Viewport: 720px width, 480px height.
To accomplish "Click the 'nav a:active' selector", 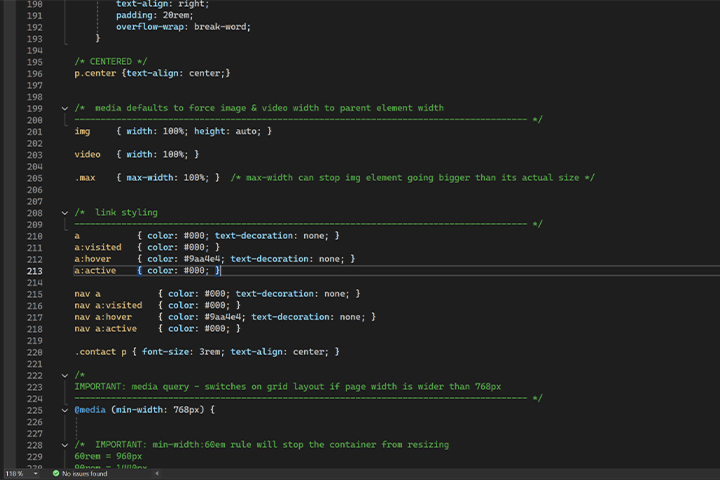I will point(106,328).
